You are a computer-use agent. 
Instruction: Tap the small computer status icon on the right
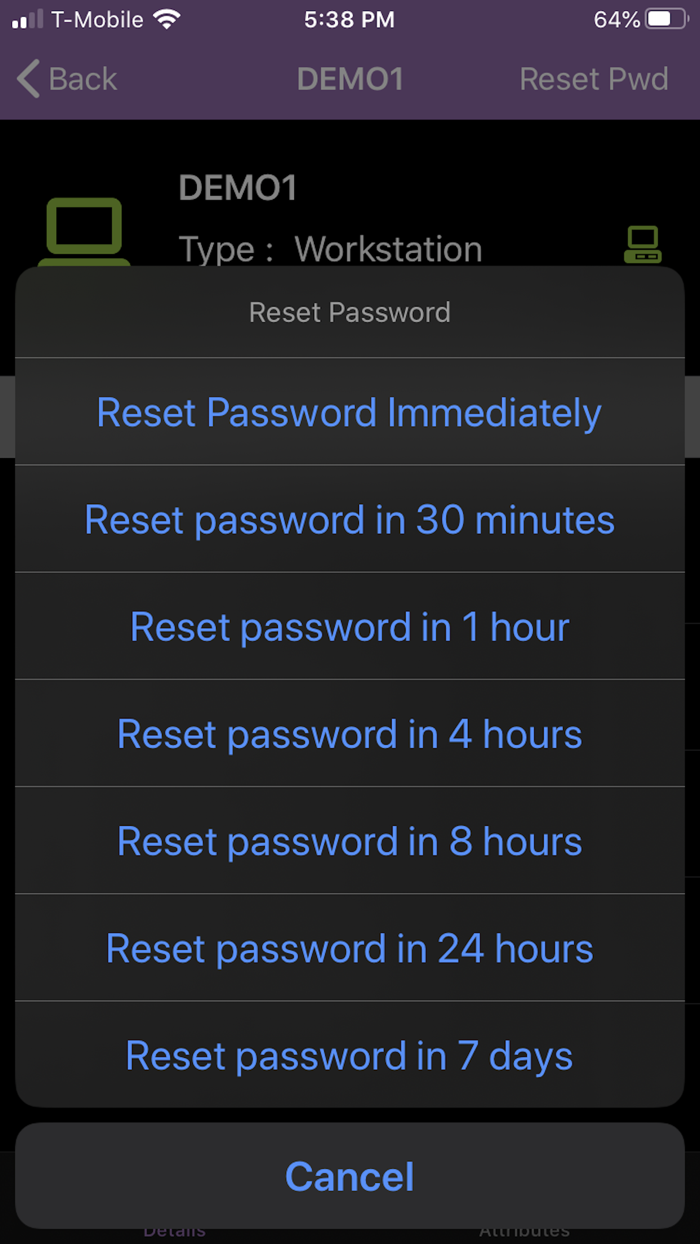(643, 243)
